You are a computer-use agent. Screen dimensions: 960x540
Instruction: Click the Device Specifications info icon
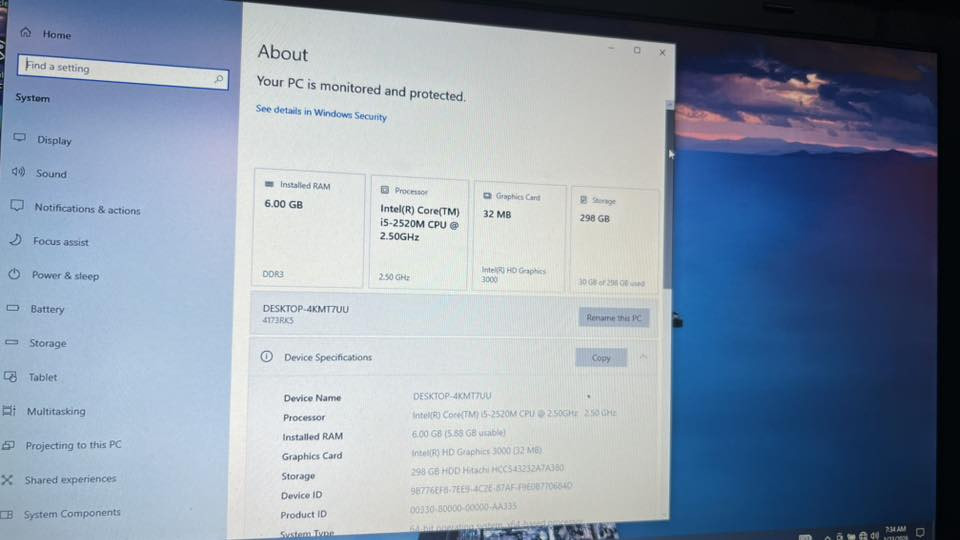266,356
